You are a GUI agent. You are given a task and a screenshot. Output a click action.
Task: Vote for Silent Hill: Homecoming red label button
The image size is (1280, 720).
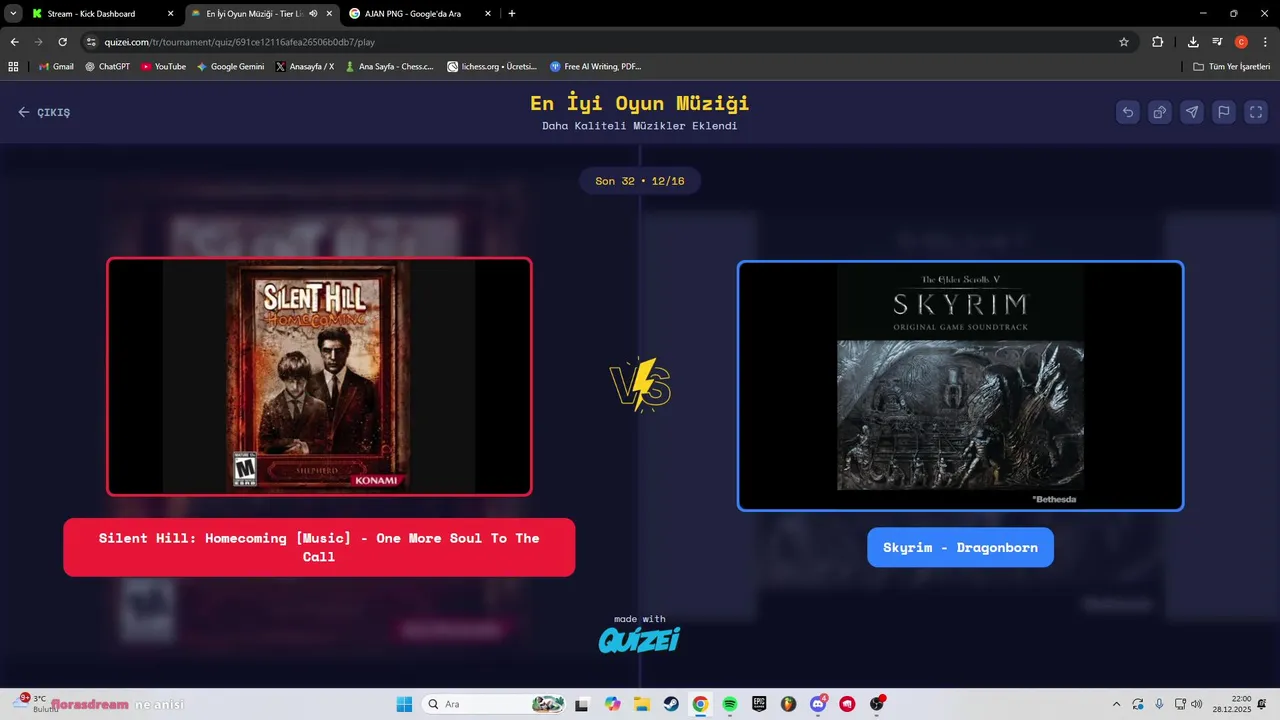click(x=319, y=547)
